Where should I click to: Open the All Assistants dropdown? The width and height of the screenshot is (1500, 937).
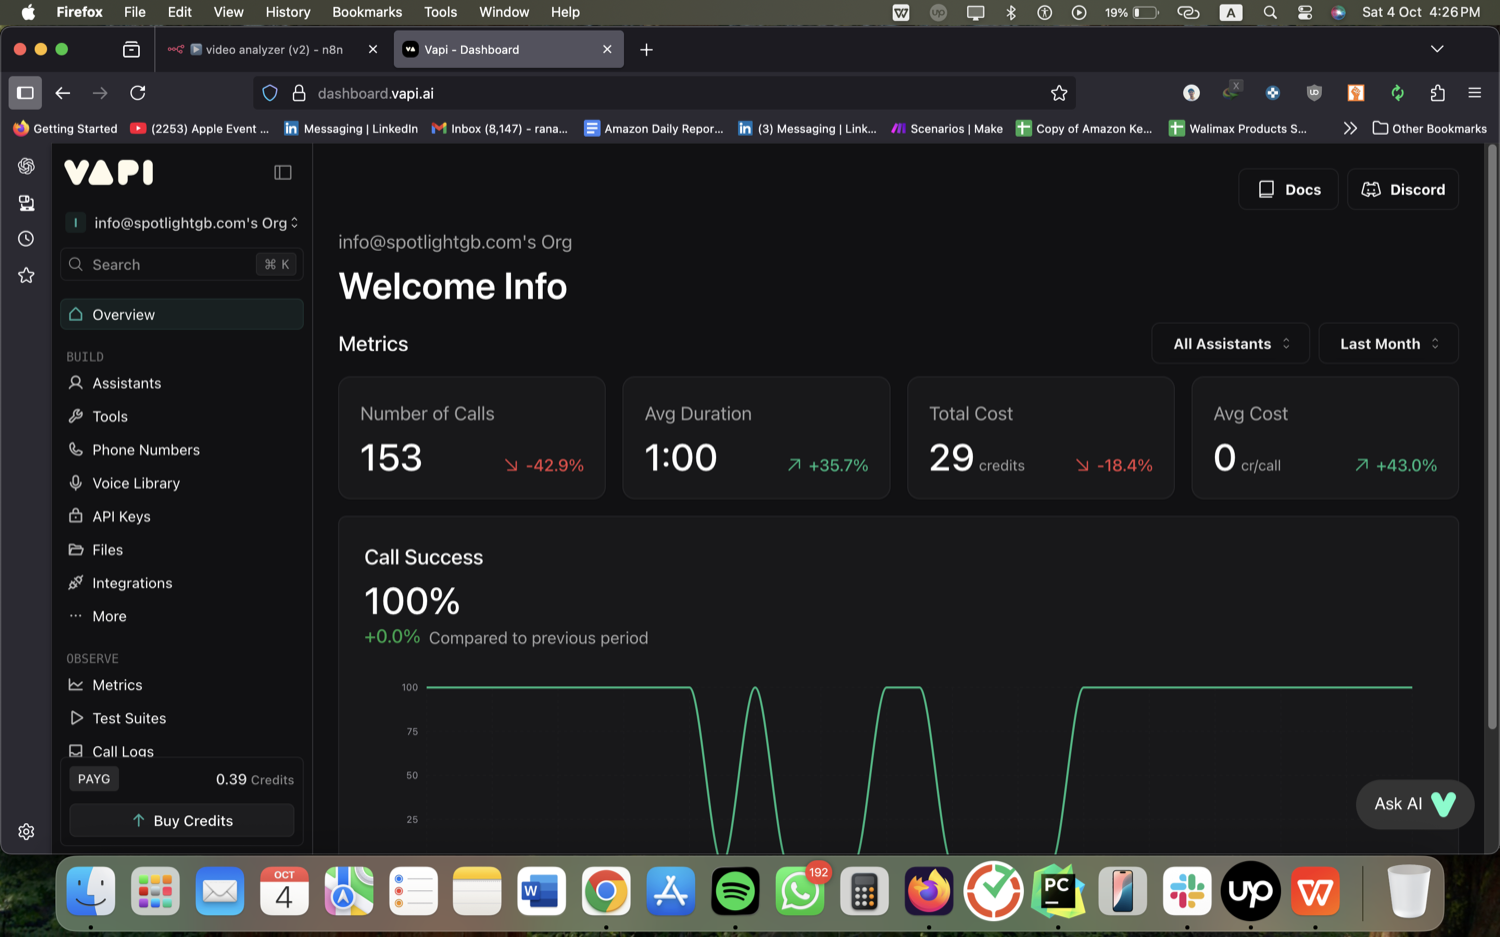[1231, 343]
